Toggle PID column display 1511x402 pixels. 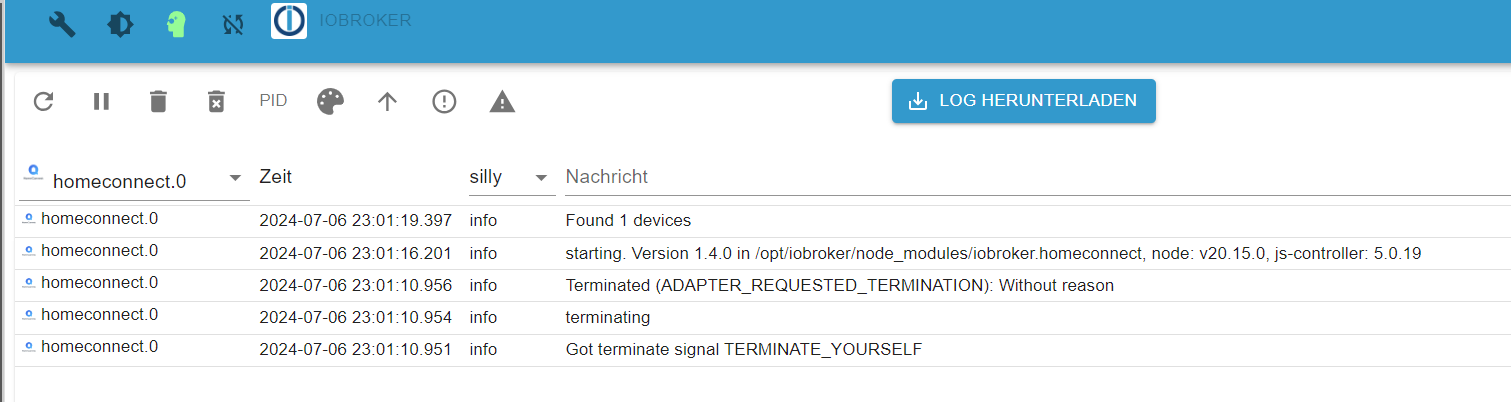(x=273, y=101)
